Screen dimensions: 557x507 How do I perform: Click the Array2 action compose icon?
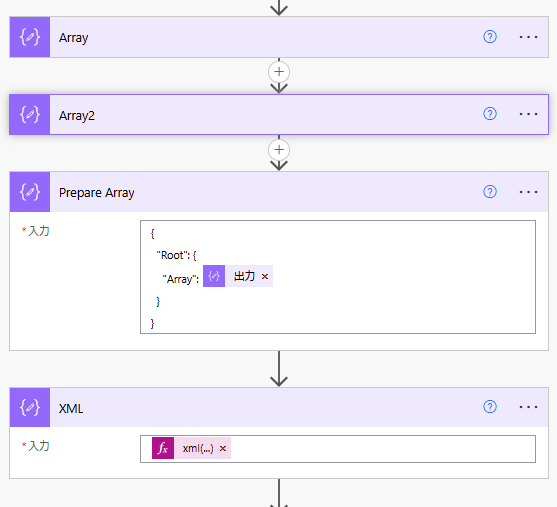pyautogui.click(x=30, y=114)
